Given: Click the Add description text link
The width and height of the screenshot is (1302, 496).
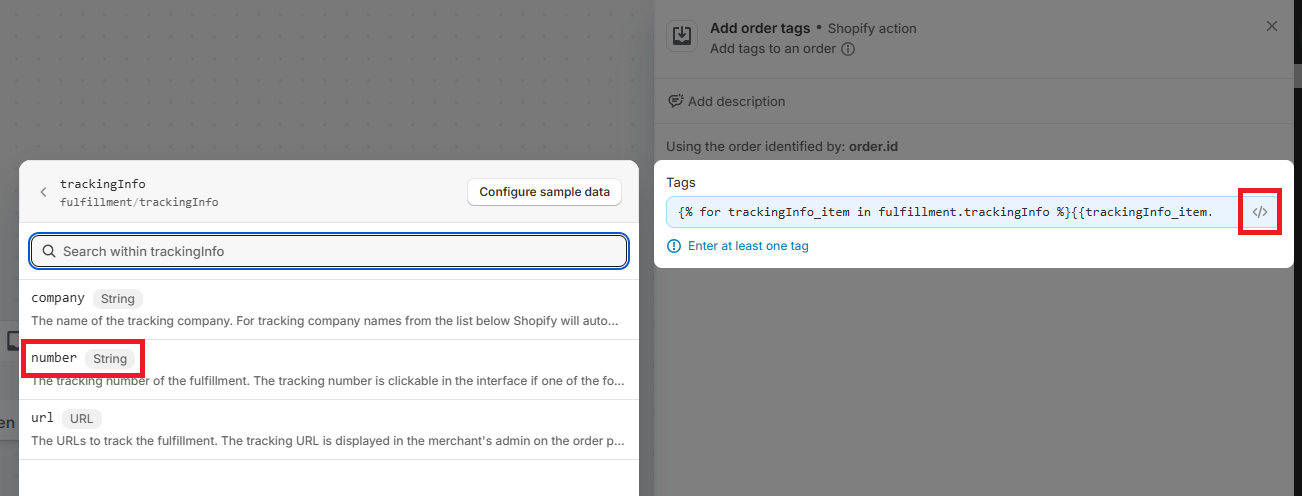Looking at the screenshot, I should (x=736, y=101).
